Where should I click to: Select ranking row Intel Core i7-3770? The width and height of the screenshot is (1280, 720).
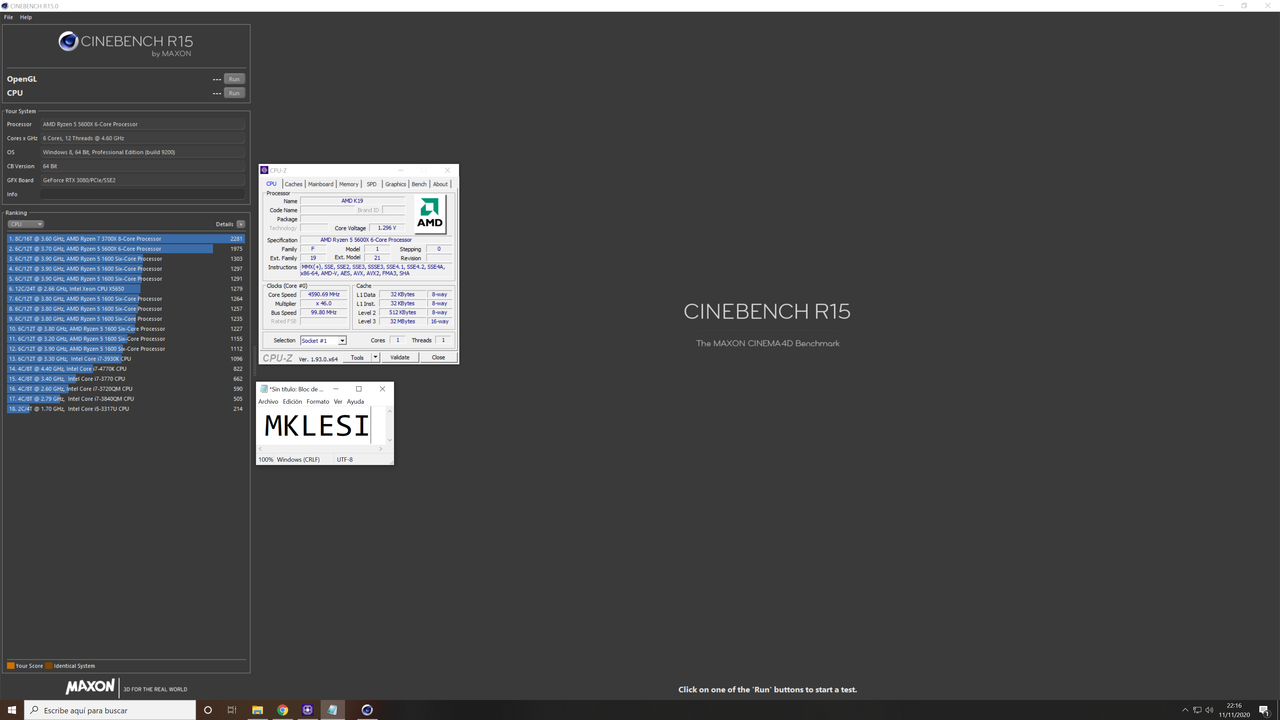pos(125,379)
